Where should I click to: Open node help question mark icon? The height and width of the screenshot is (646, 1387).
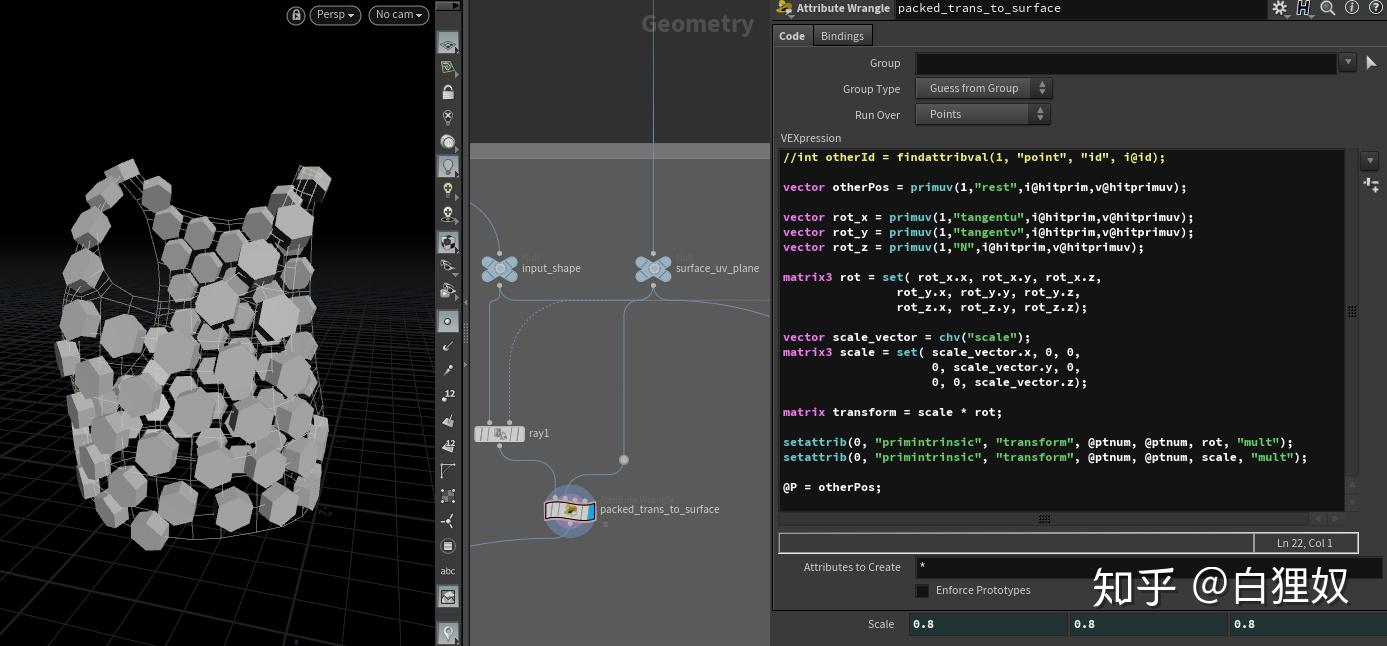[1375, 8]
